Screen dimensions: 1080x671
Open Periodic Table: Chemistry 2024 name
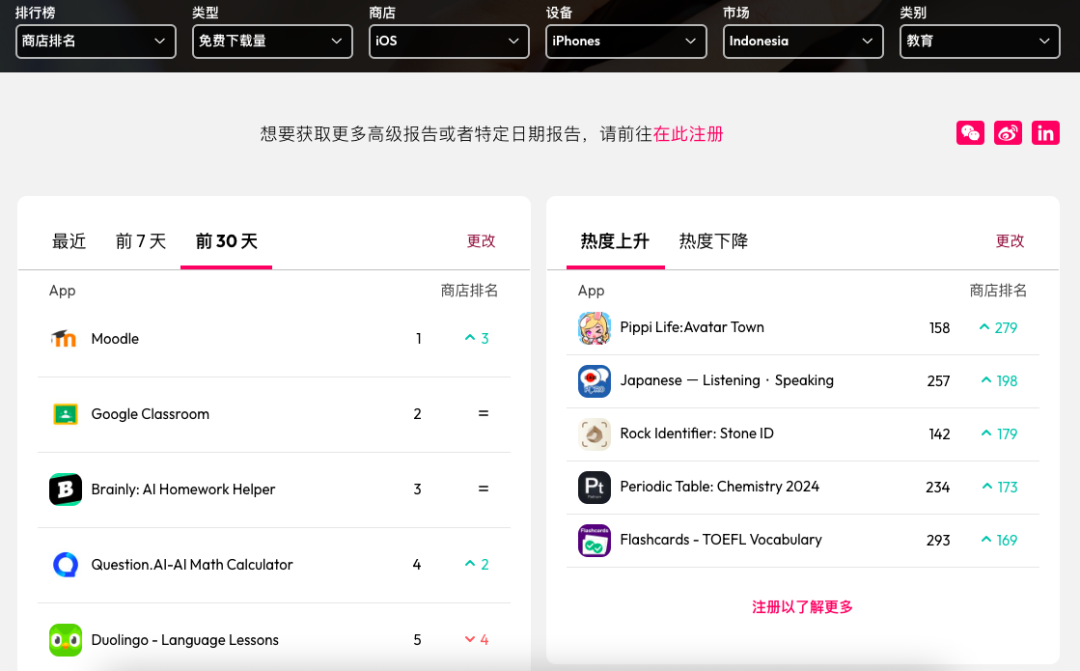pos(720,486)
